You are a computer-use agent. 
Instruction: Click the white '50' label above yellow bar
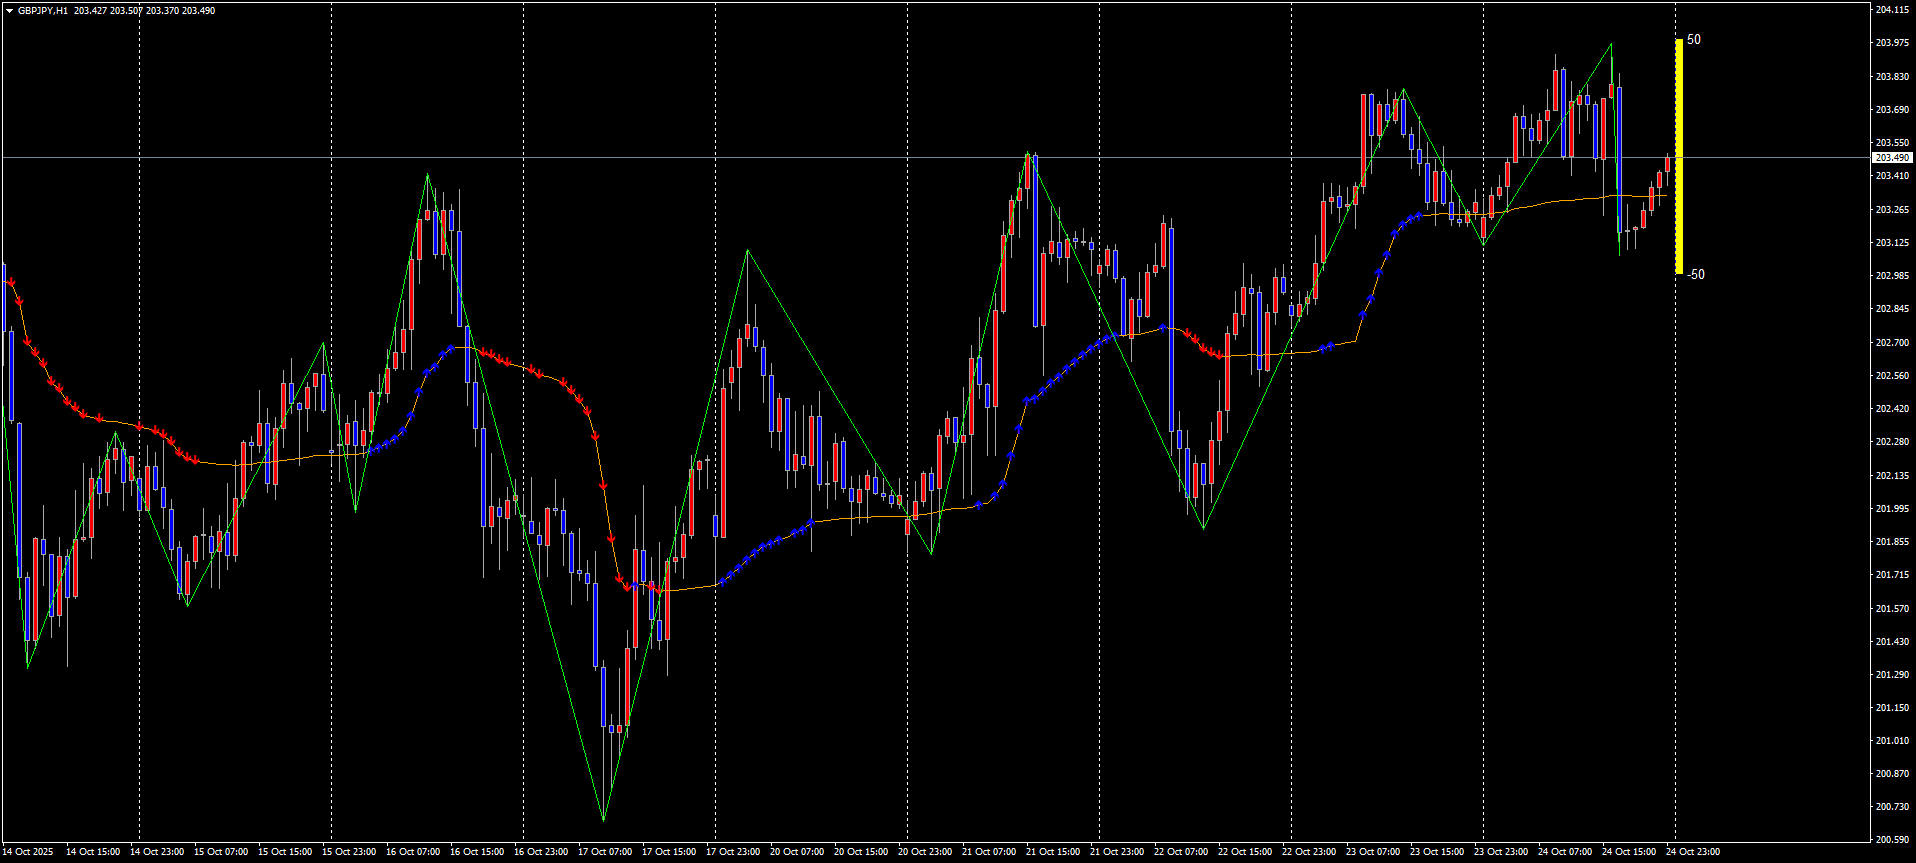(x=1694, y=40)
